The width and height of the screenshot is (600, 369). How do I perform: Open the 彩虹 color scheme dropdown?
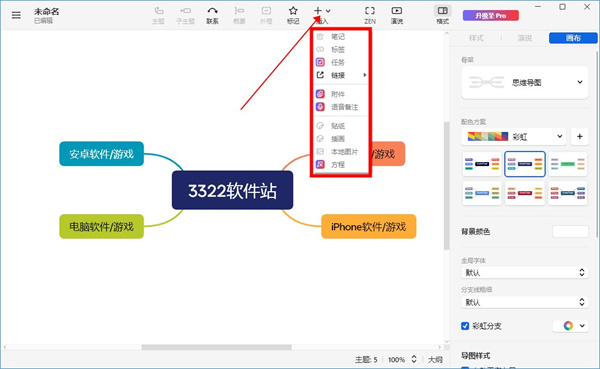tap(514, 136)
